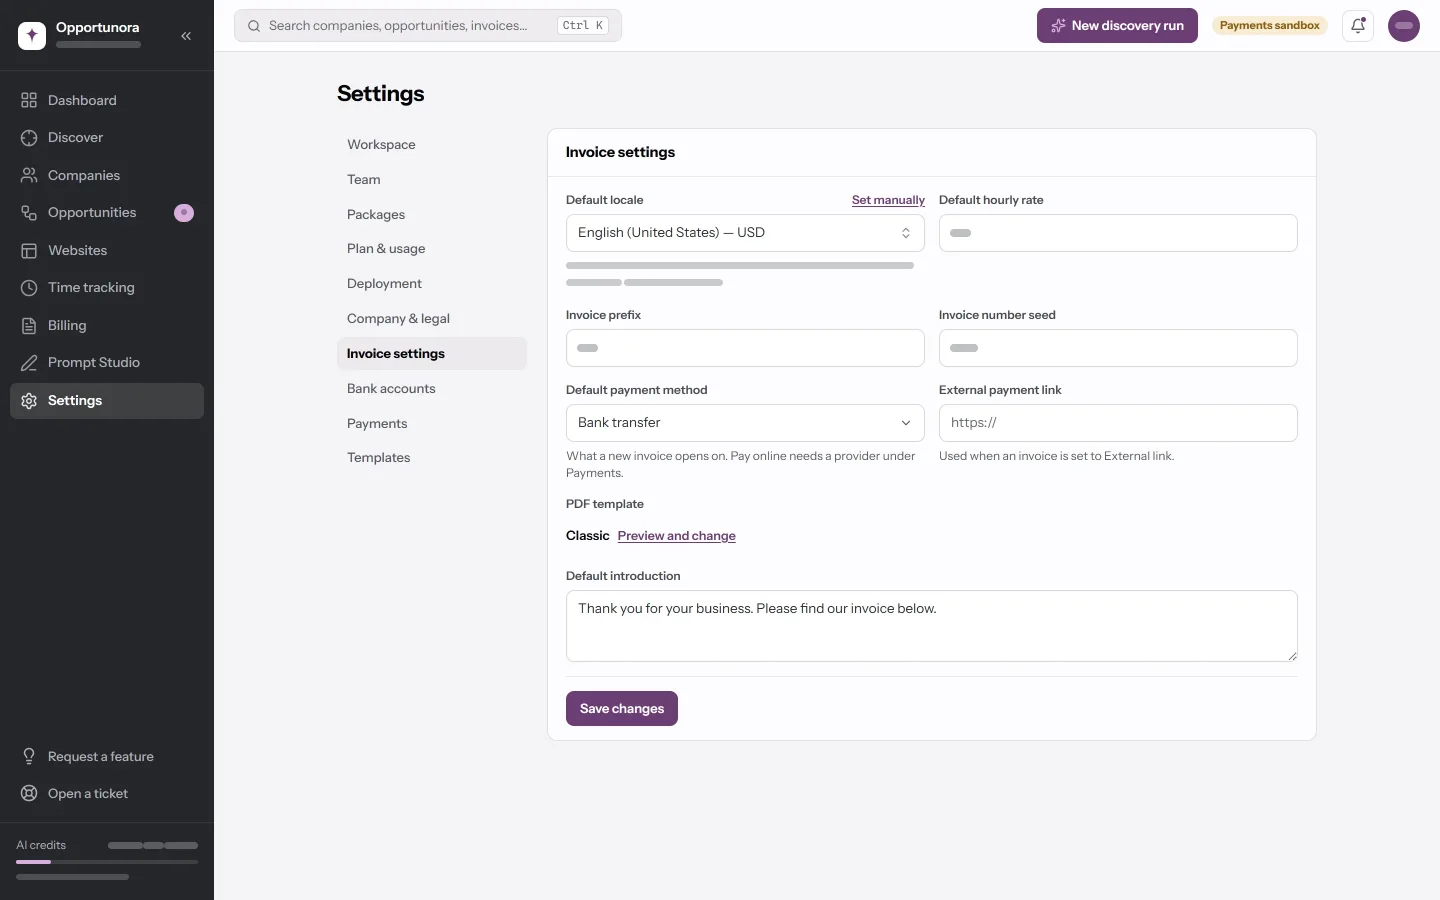
Task: Click the 'Classic' PDF template name
Action: [588, 536]
